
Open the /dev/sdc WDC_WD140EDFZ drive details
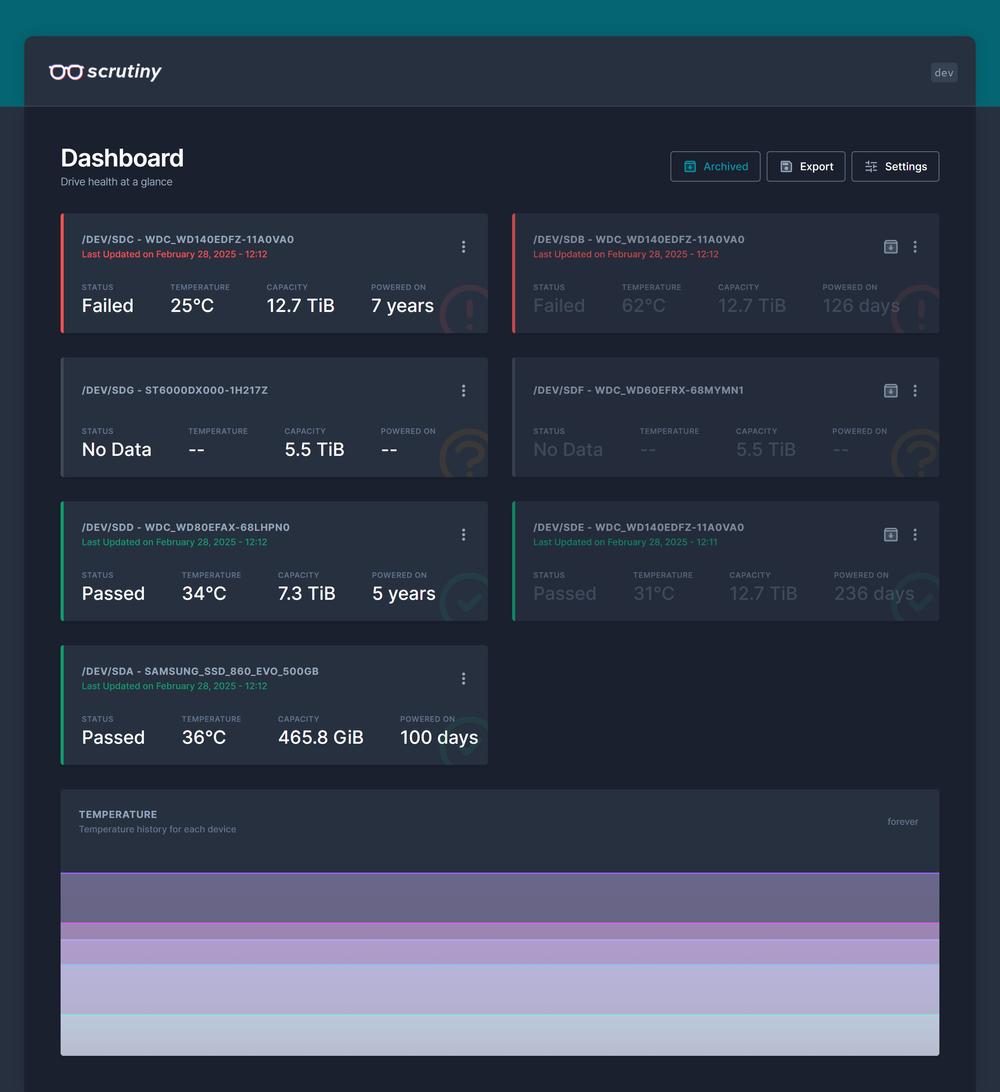pos(188,240)
